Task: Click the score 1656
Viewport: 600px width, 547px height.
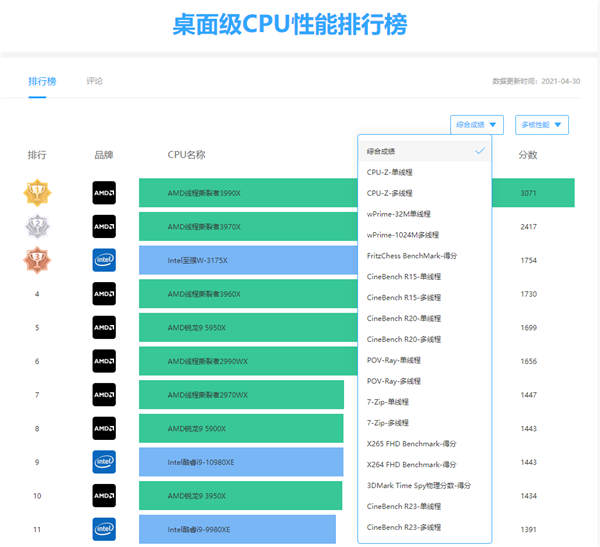Action: (528, 361)
